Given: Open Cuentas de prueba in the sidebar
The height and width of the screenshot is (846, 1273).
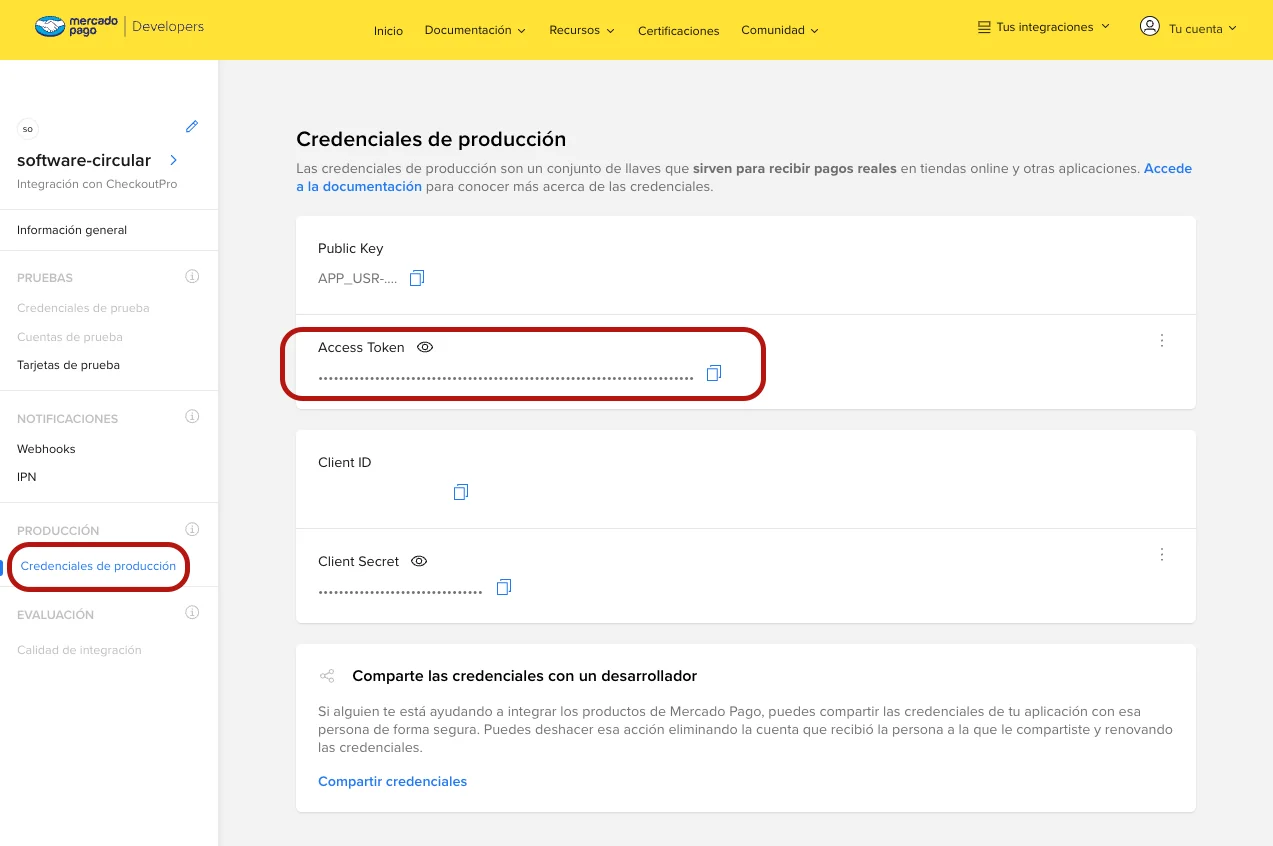Looking at the screenshot, I should click(x=70, y=337).
